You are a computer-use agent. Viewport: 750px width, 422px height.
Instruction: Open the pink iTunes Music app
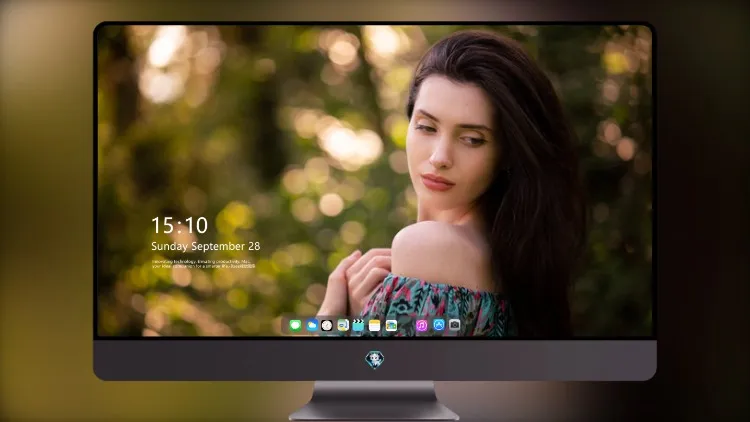pyautogui.click(x=421, y=326)
